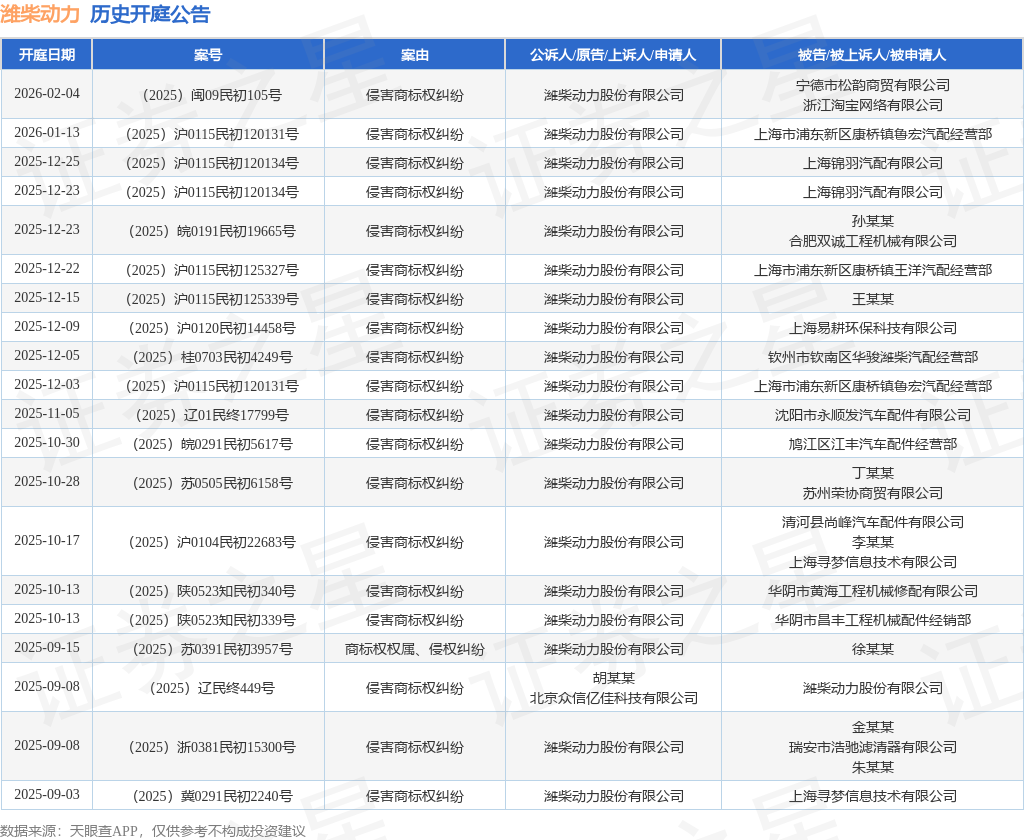
Task: Click the defendant 李某某
Action: 872,542
